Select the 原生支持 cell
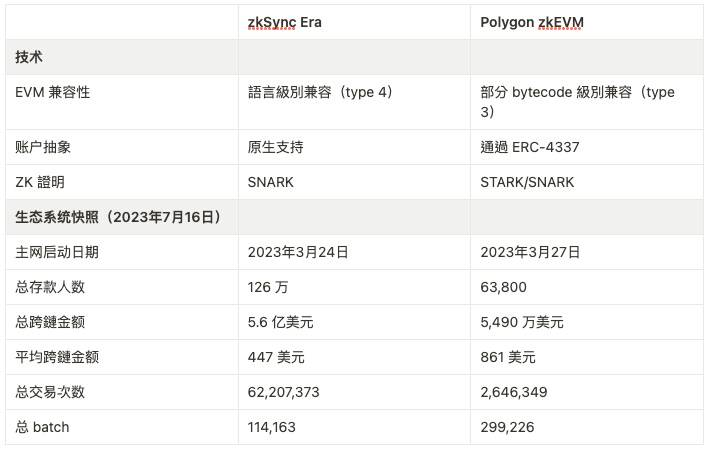Screen dimensions: 711x451 (354, 147)
